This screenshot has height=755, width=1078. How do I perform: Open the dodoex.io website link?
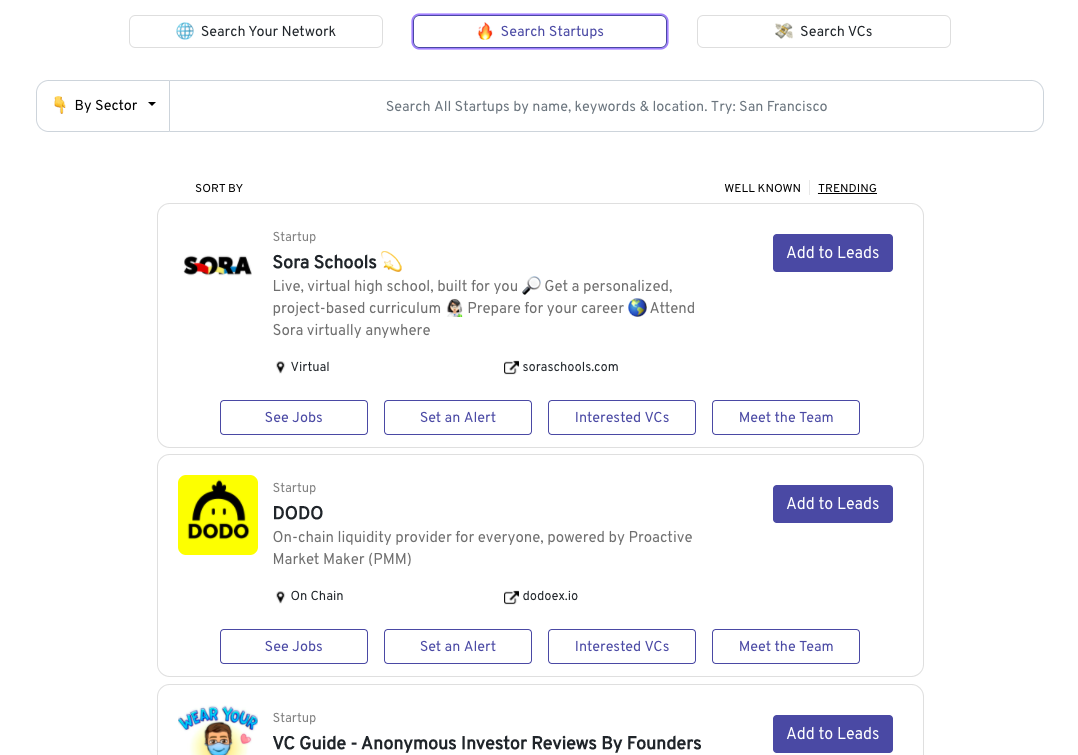pyautogui.click(x=550, y=597)
